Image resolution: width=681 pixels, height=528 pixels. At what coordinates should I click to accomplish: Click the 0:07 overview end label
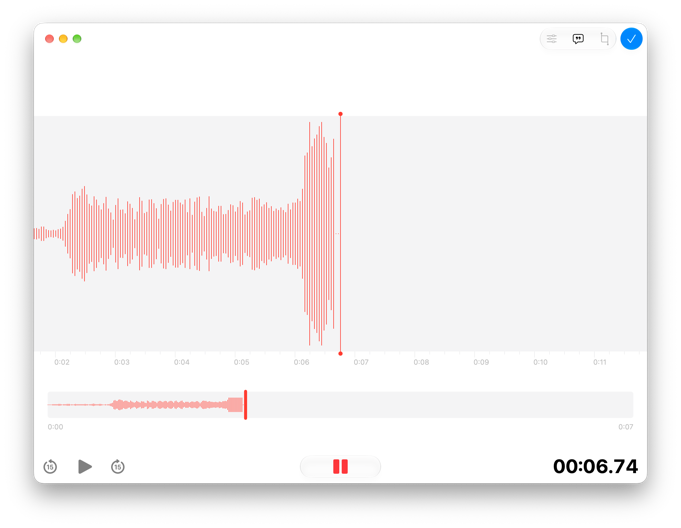tap(625, 427)
